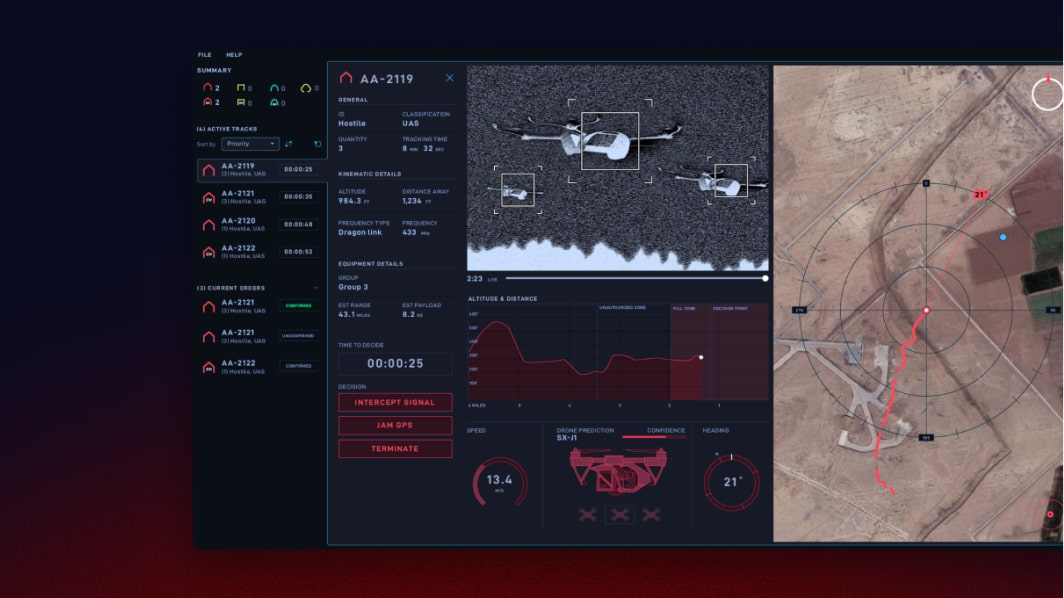1064x598 pixels.
Task: Click blue dot marker on map
Action: click(x=1003, y=237)
